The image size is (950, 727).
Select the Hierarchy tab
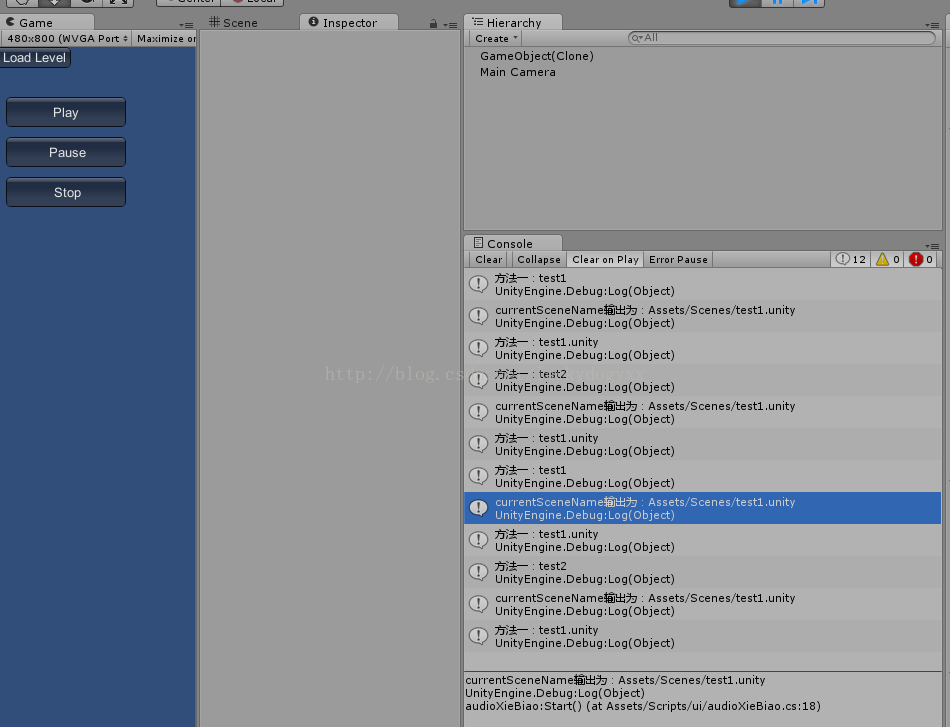(x=513, y=22)
